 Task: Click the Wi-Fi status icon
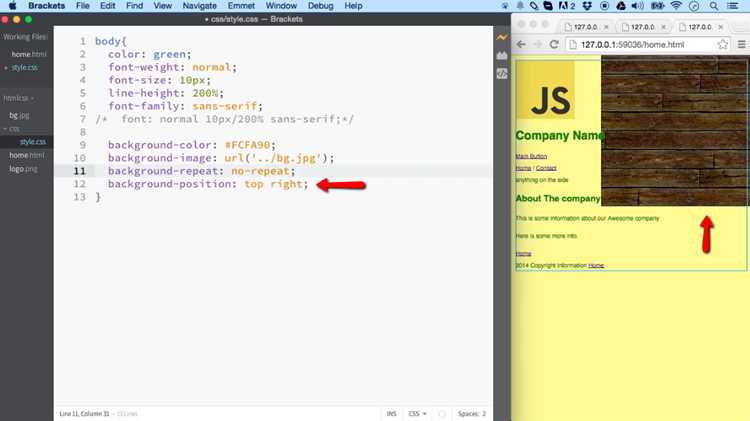[676, 6]
